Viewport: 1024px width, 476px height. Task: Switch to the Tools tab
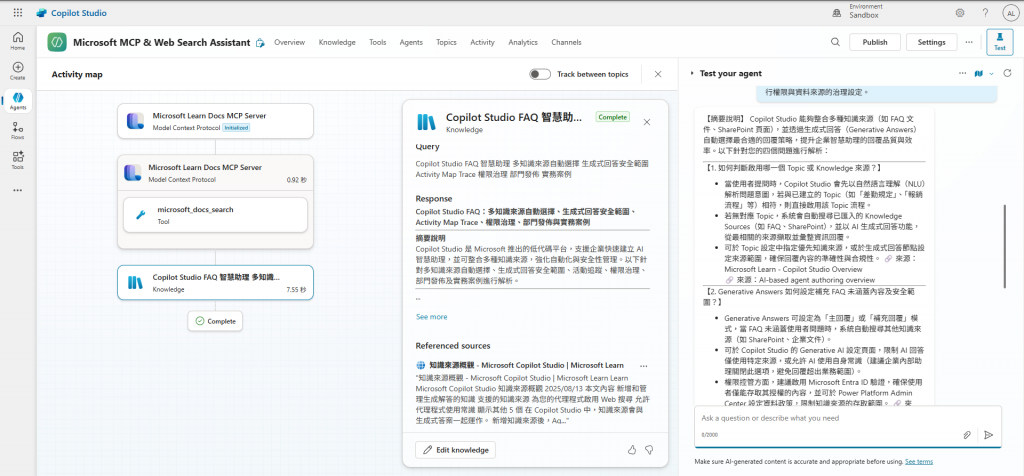tap(377, 42)
